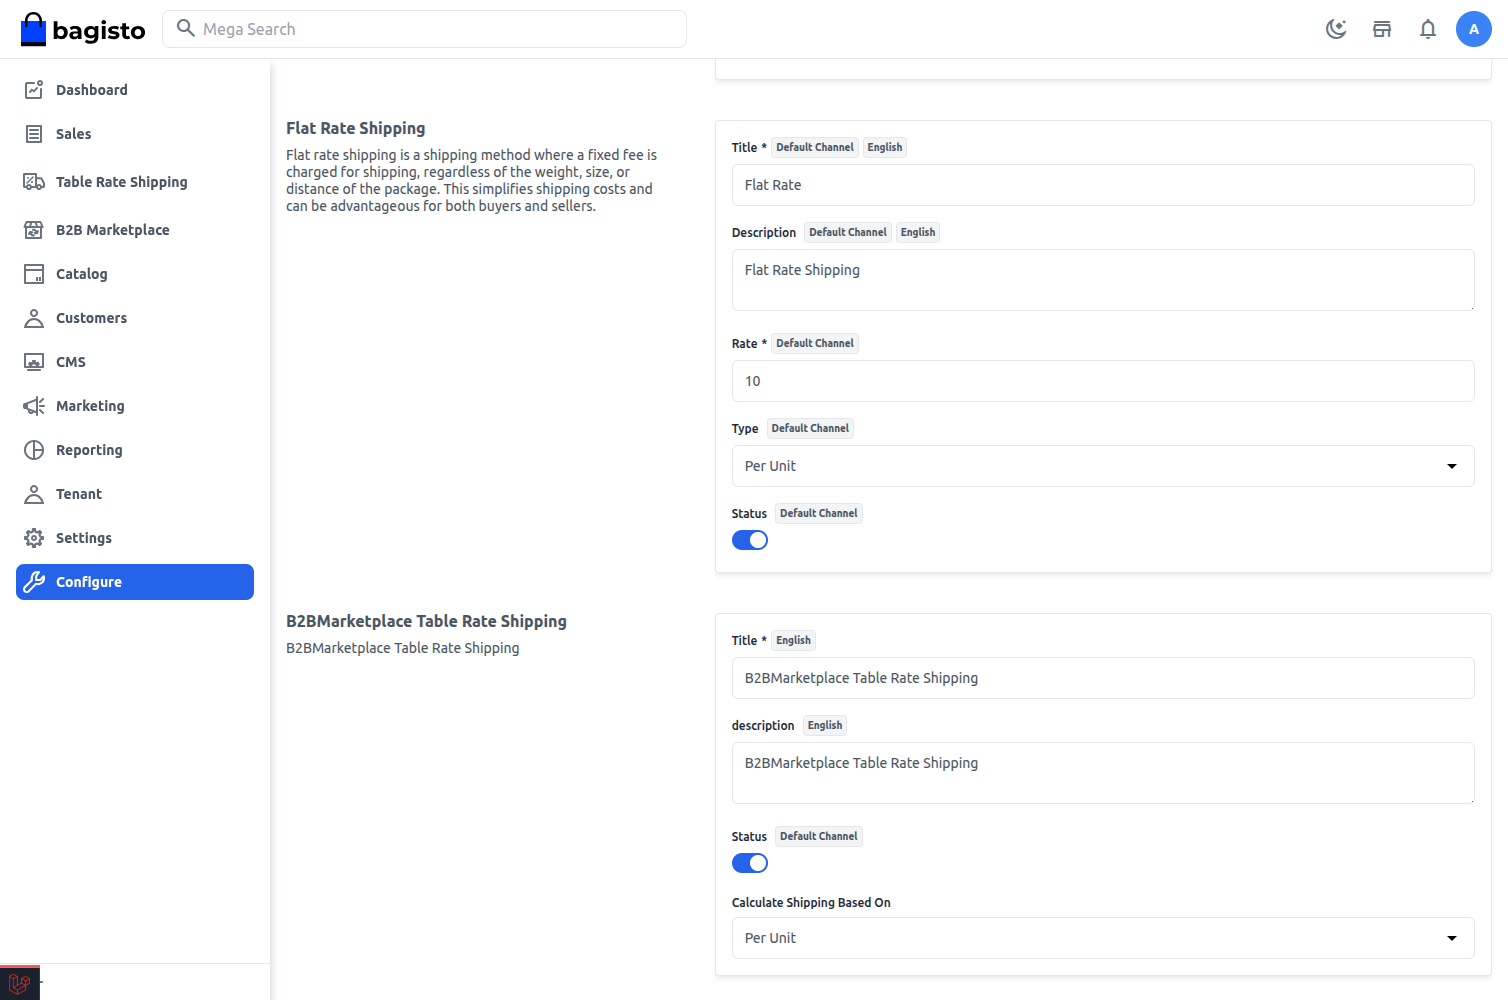Open the Reporting sidebar icon

34,449
